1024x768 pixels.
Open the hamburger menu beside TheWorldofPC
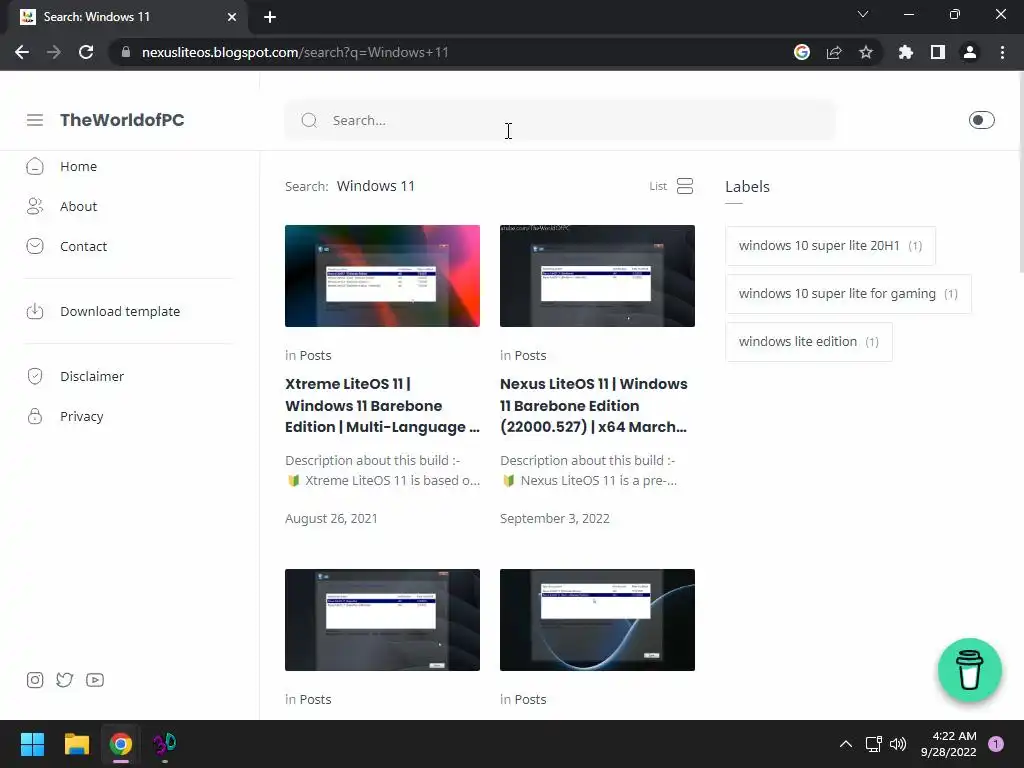click(x=35, y=120)
